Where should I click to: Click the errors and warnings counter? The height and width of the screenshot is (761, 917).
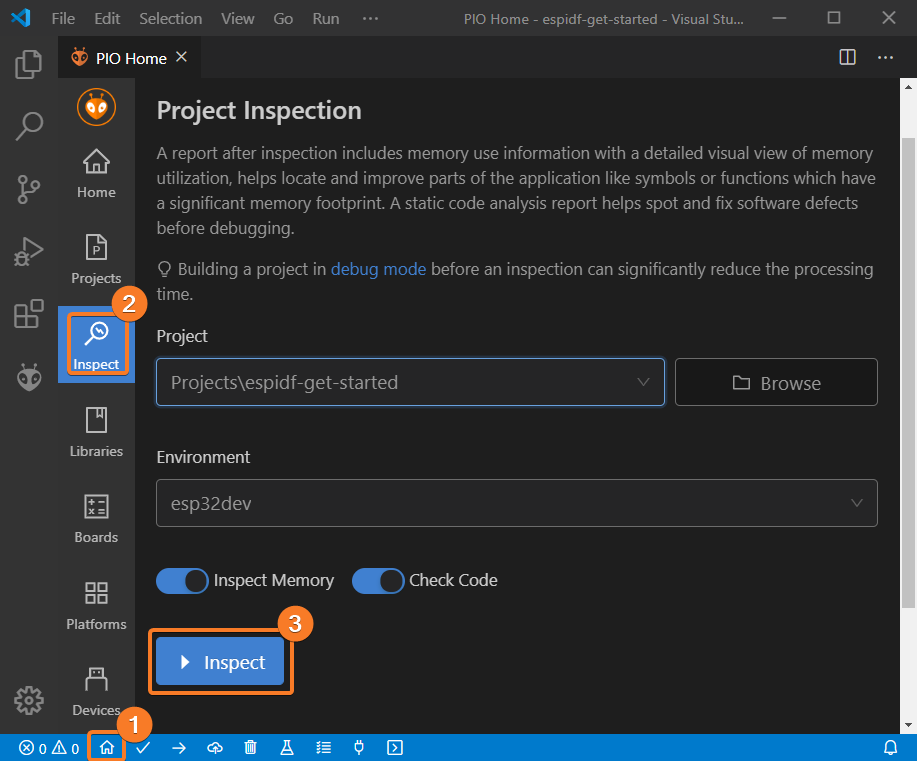(x=49, y=748)
